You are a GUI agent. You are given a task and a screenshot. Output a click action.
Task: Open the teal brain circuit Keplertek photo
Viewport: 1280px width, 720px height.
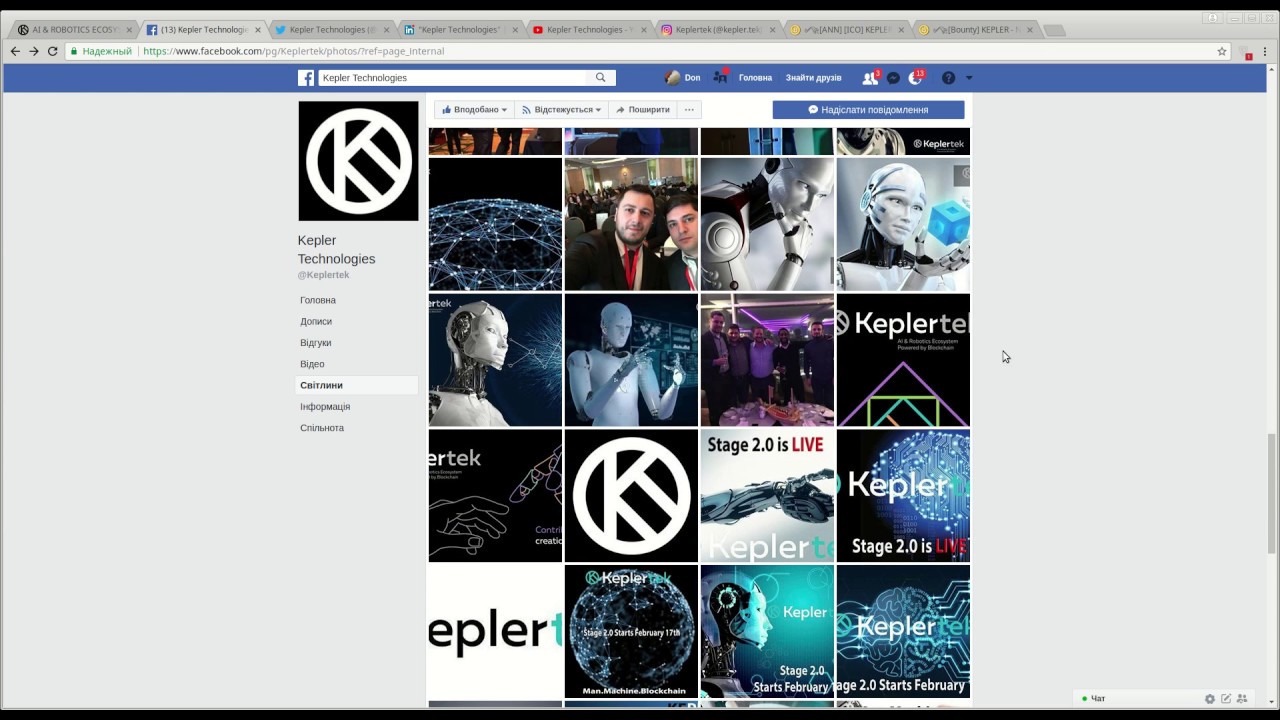coord(903,632)
